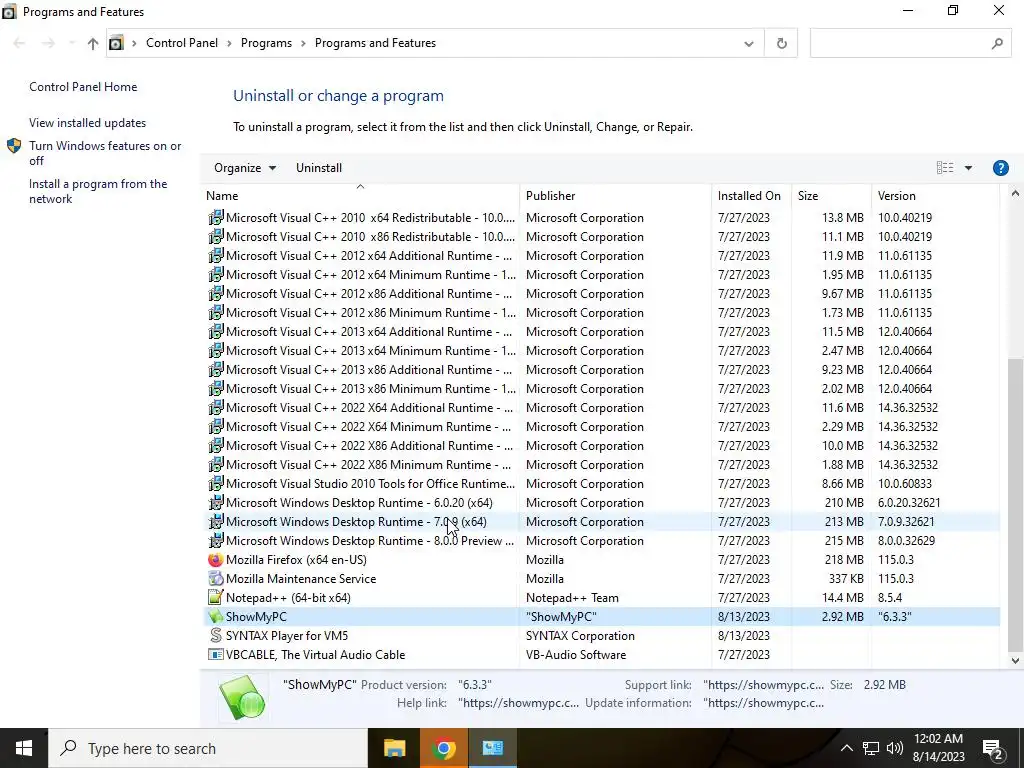Sort by the Installed On column header
1024x768 pixels.
coord(751,195)
